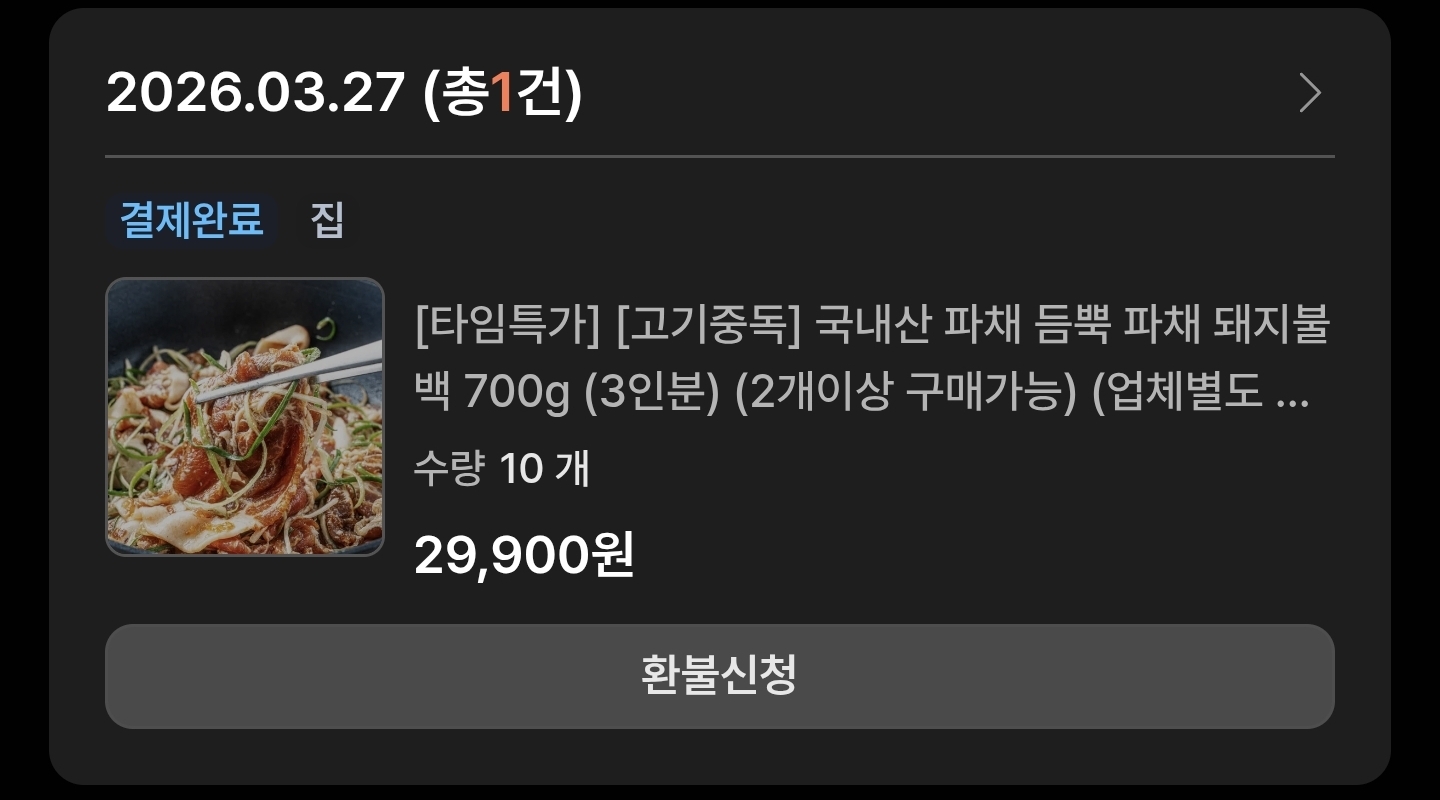Tap the [타임특가] tag in product title
Viewport: 1440px width, 800px height.
point(508,327)
